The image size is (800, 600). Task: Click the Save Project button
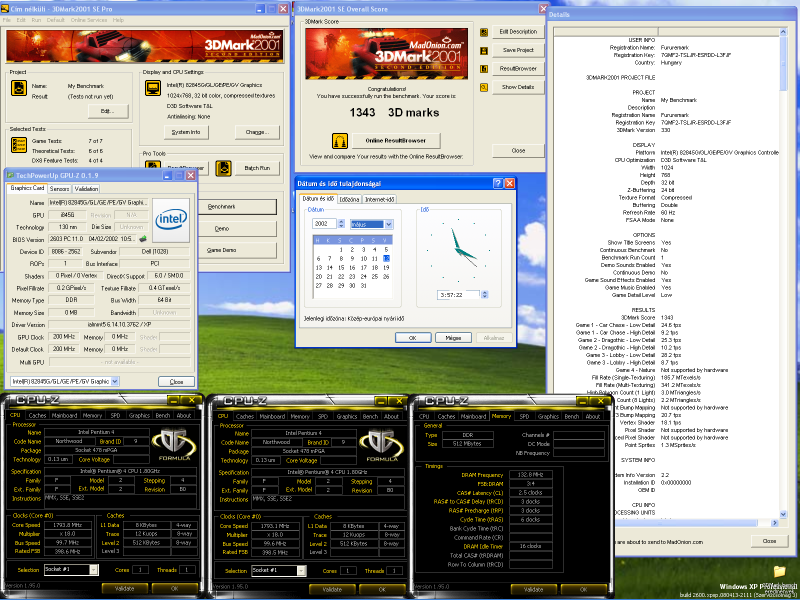coord(518,50)
